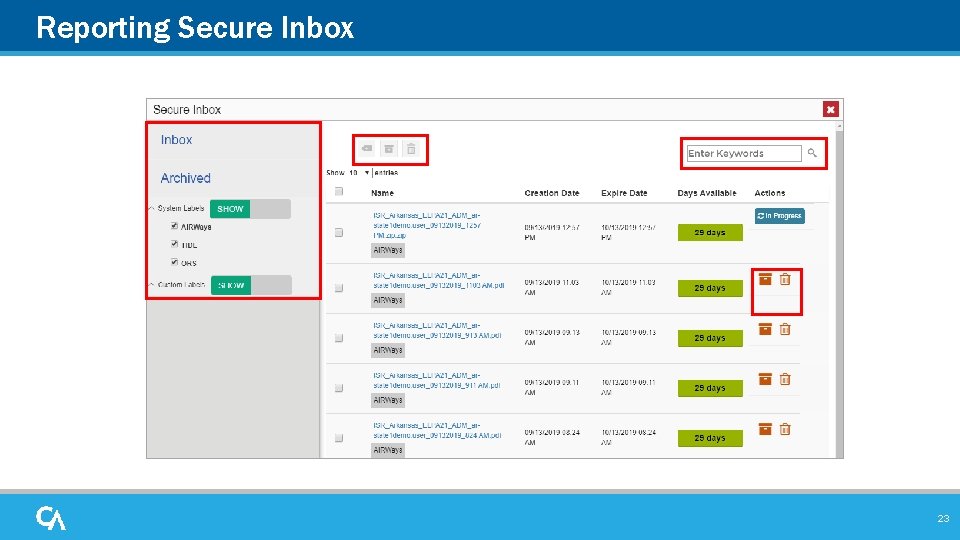The image size is (960, 540).
Task: Archive the 9:13 AM pdf report
Action: (765, 329)
